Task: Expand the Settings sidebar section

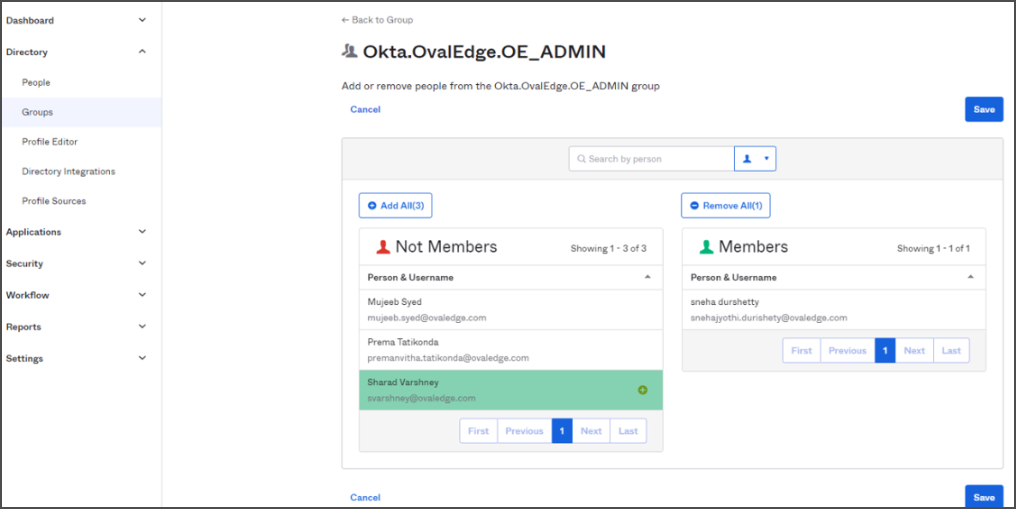Action: click(x=143, y=358)
